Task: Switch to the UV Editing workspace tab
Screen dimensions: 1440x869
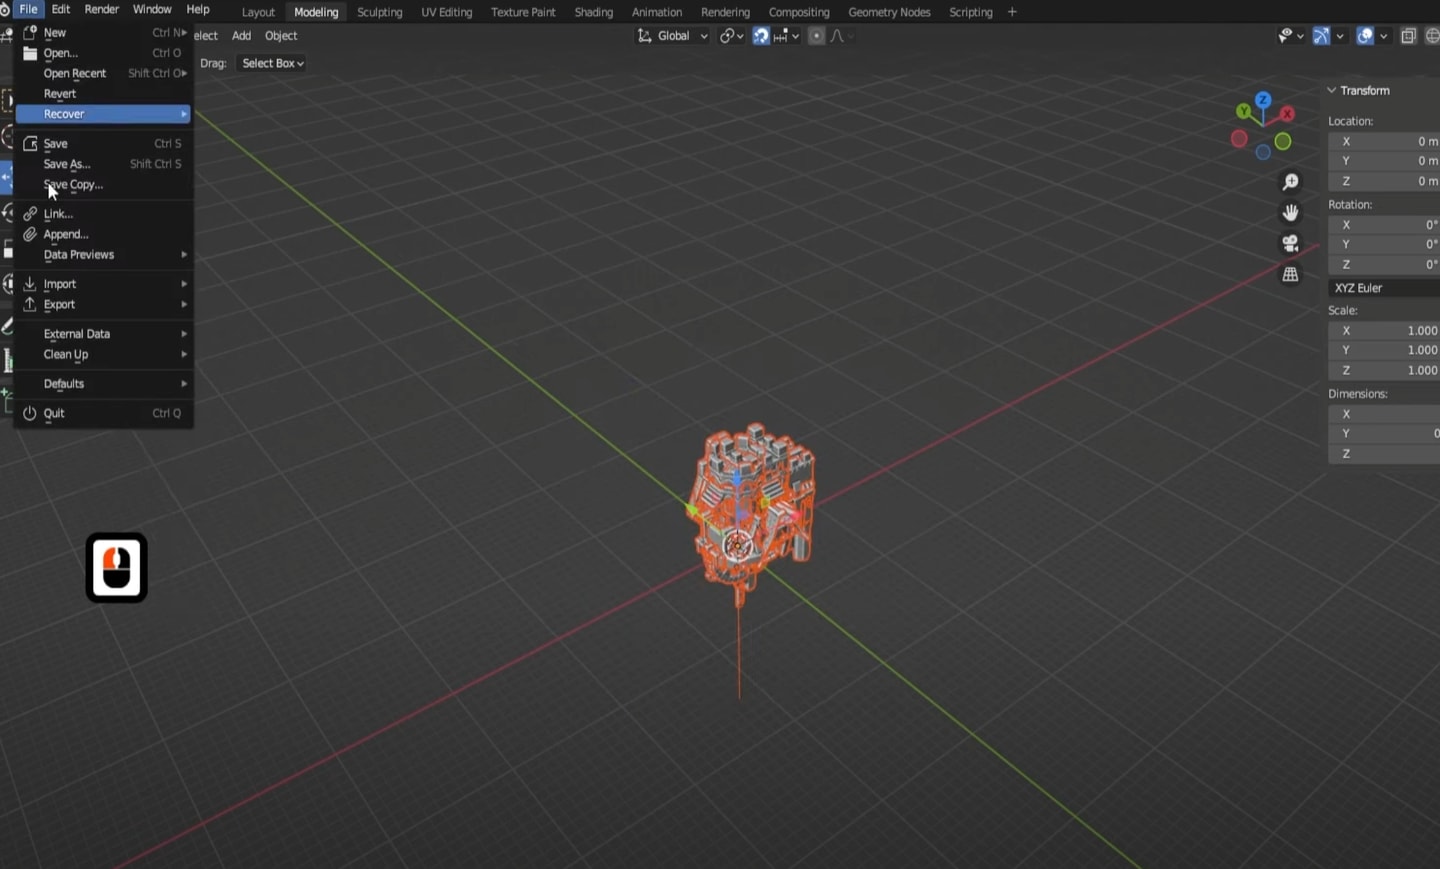Action: click(447, 12)
